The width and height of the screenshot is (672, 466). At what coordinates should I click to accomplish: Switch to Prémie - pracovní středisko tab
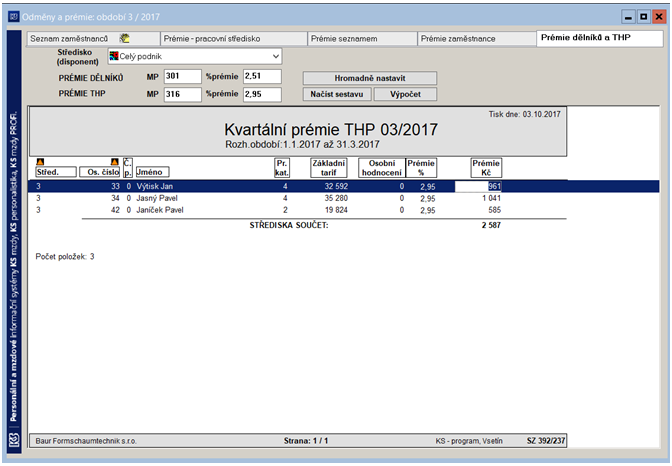[234, 39]
